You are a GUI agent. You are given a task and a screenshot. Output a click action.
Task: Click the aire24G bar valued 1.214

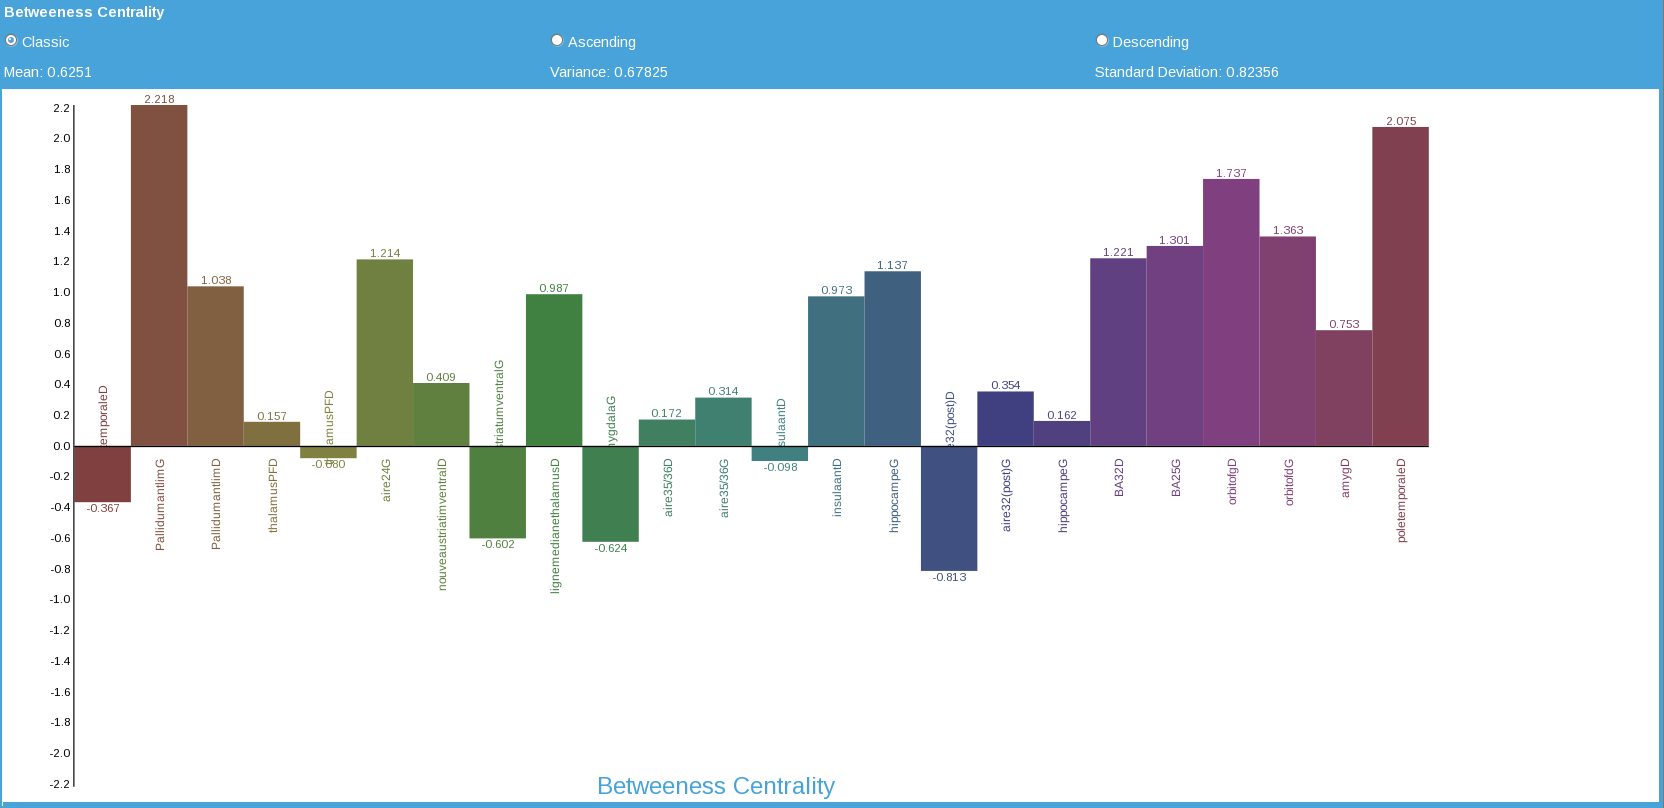point(385,353)
